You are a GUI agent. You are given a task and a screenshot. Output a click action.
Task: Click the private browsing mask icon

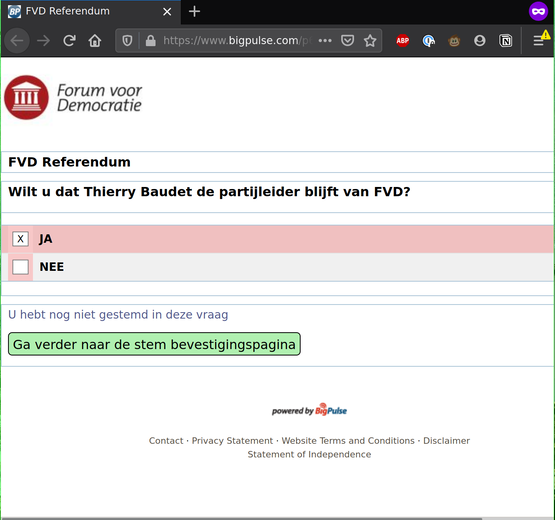[x=538, y=12]
